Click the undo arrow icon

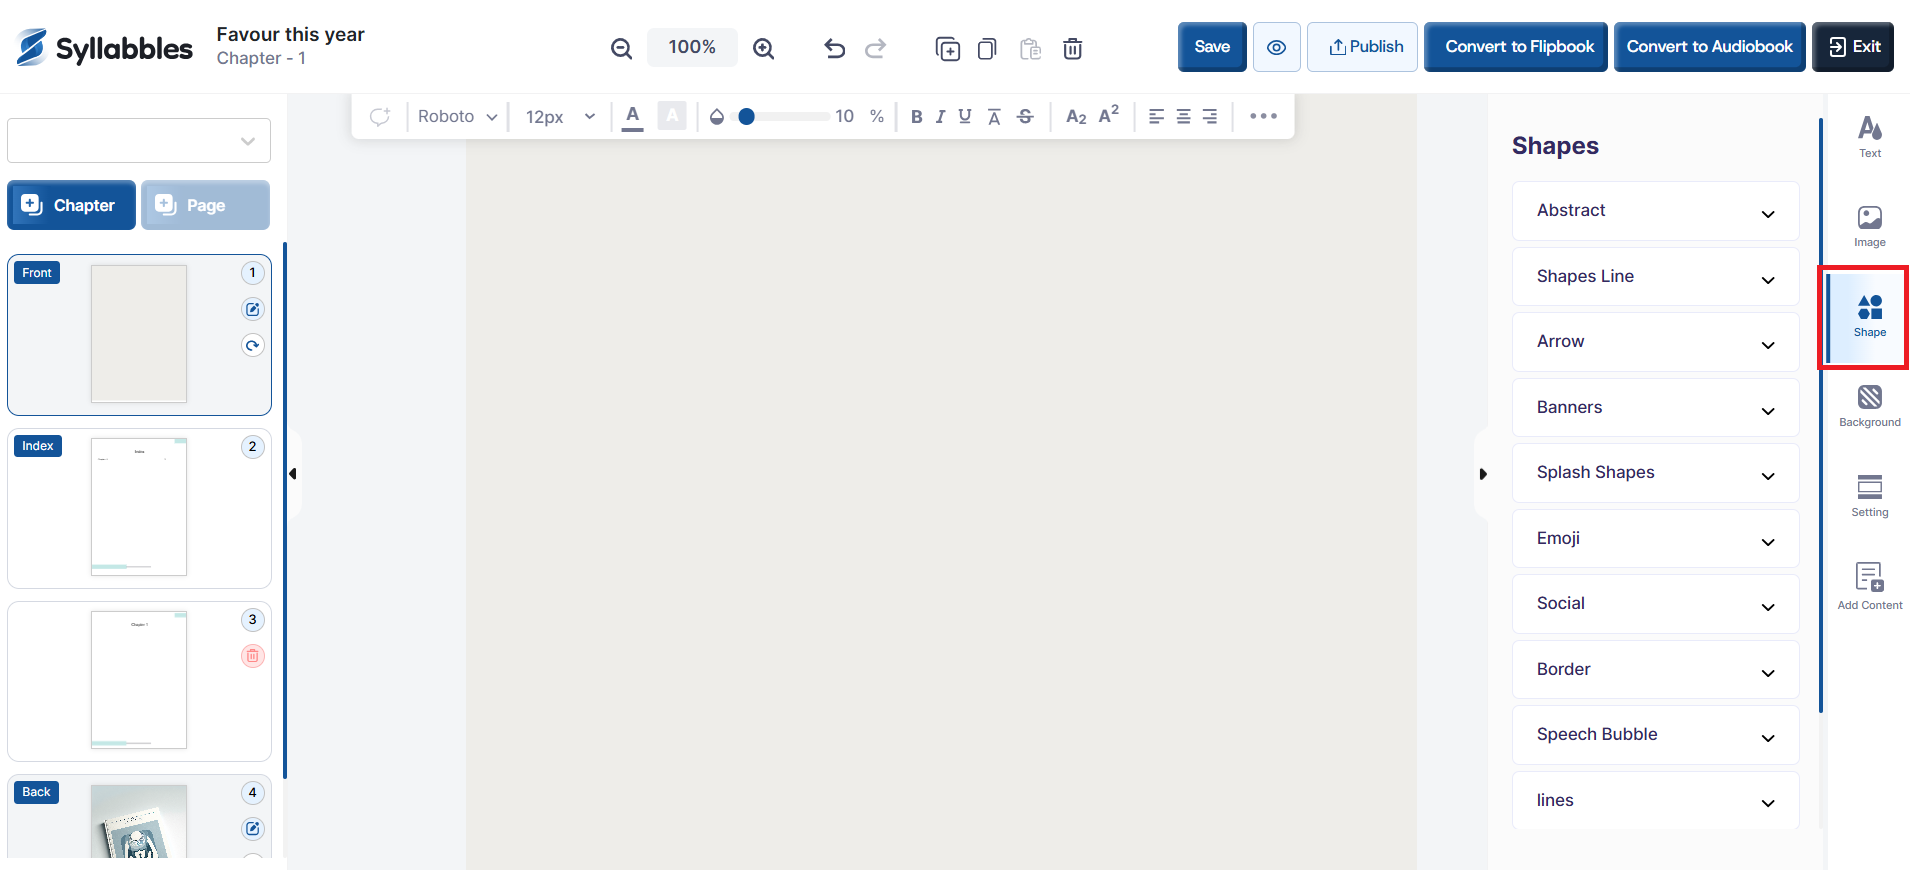pos(834,48)
